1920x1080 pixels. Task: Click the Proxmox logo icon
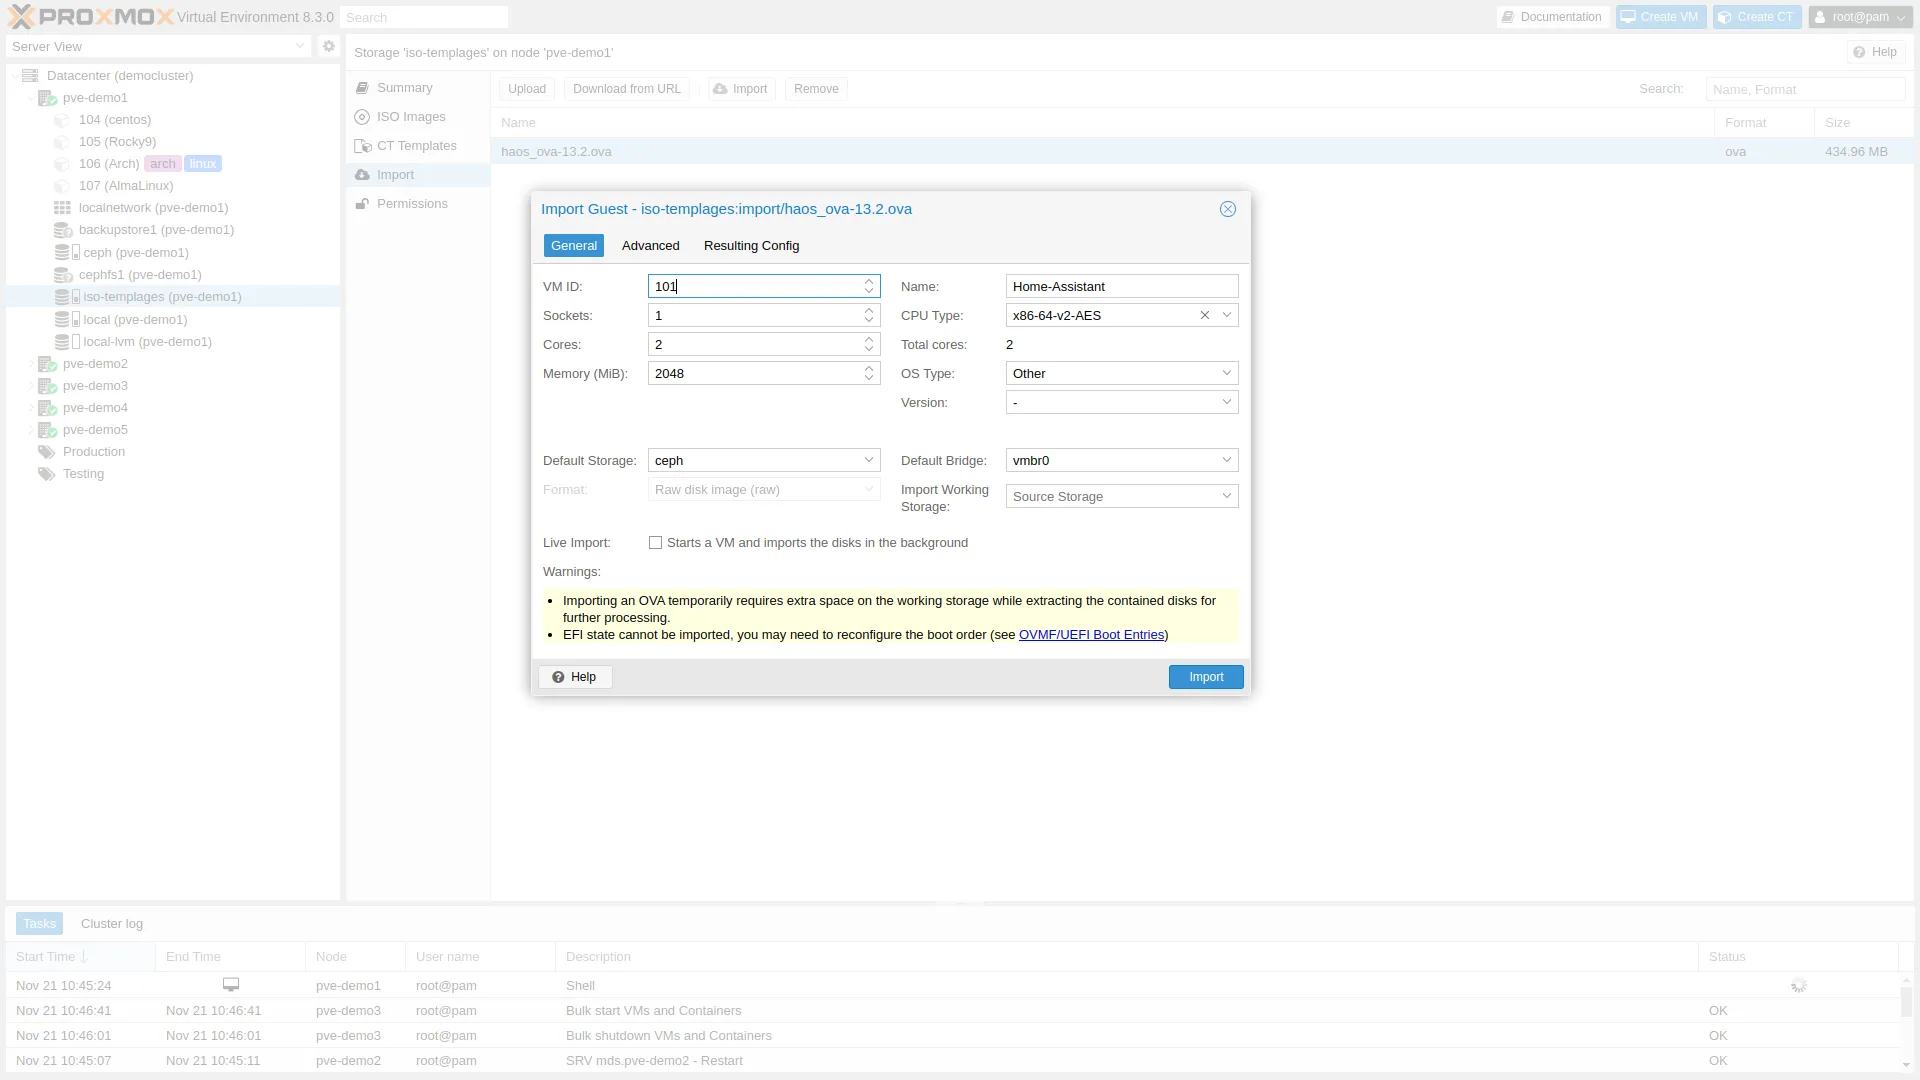click(x=21, y=17)
